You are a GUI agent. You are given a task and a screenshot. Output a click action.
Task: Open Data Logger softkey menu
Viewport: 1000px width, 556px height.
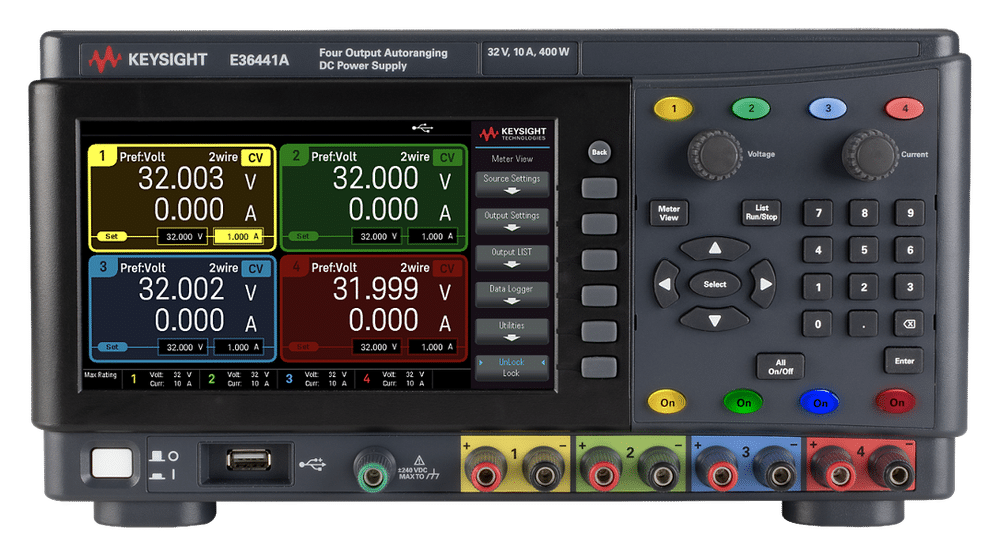[x=511, y=294]
